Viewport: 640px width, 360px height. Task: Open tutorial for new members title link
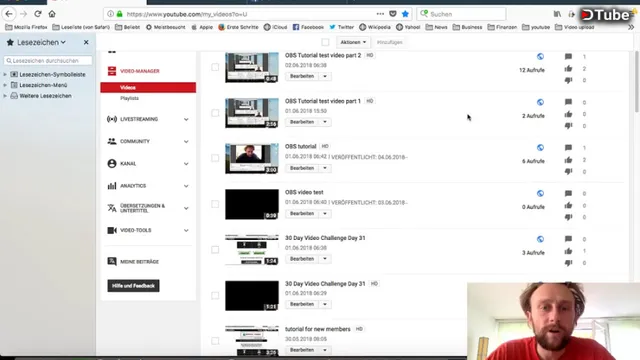[x=318, y=329]
